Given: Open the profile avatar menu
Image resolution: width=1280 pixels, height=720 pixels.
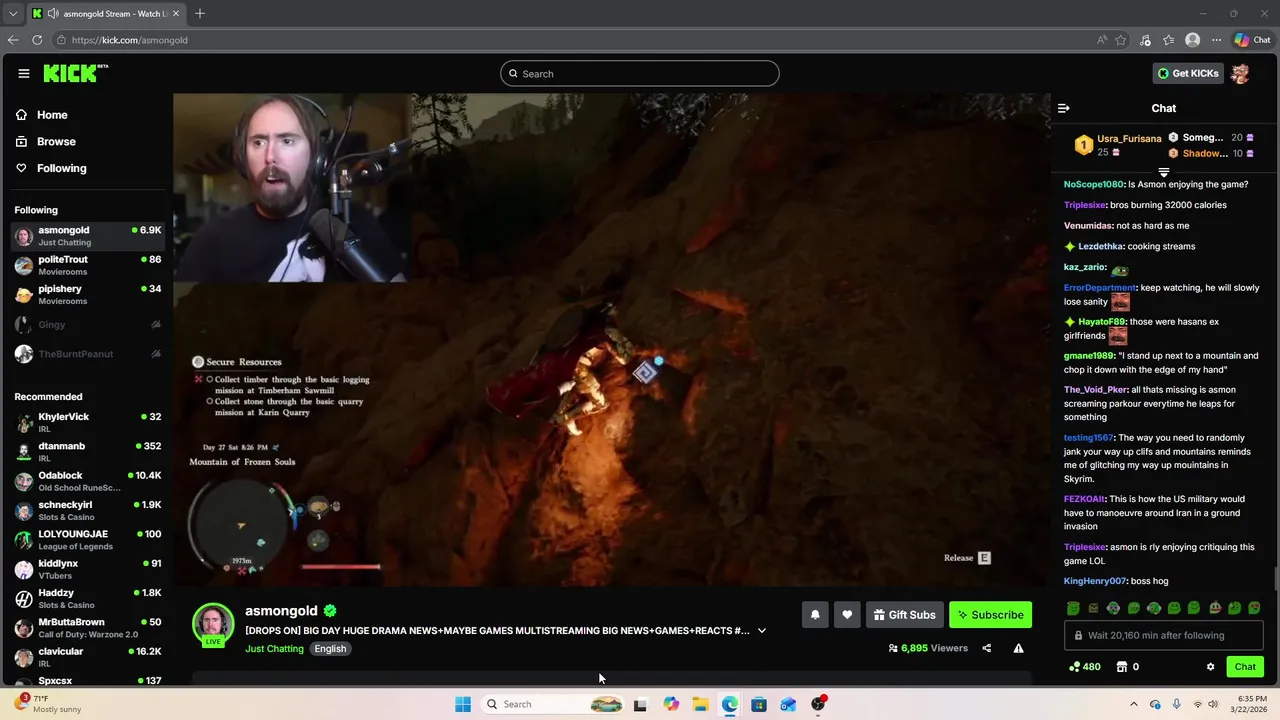Looking at the screenshot, I should 1240,73.
